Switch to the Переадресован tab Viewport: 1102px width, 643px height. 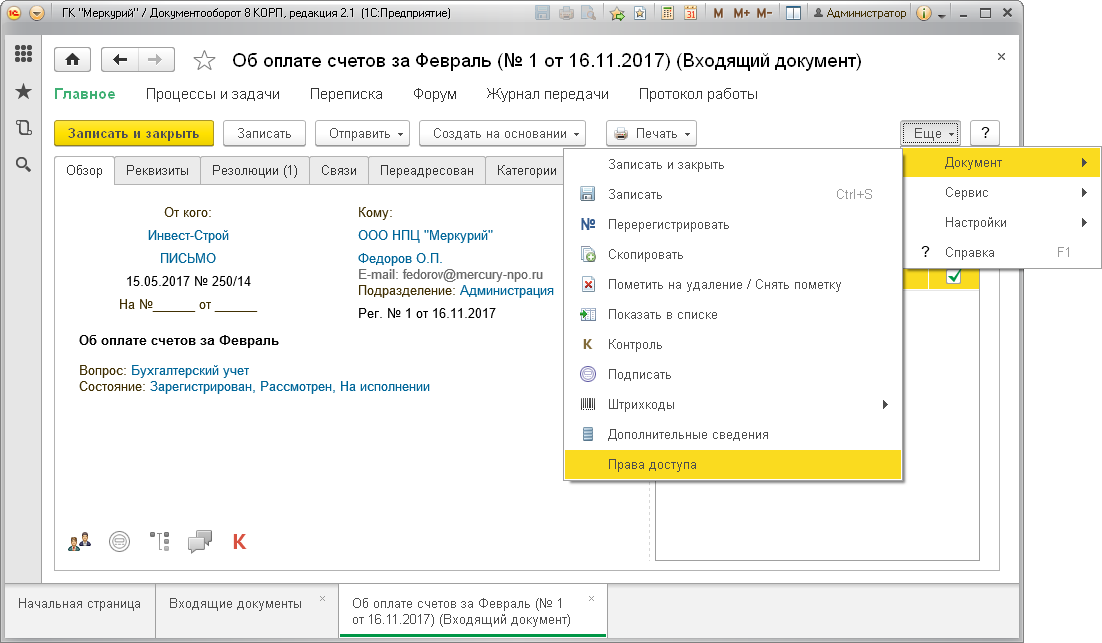(427, 170)
